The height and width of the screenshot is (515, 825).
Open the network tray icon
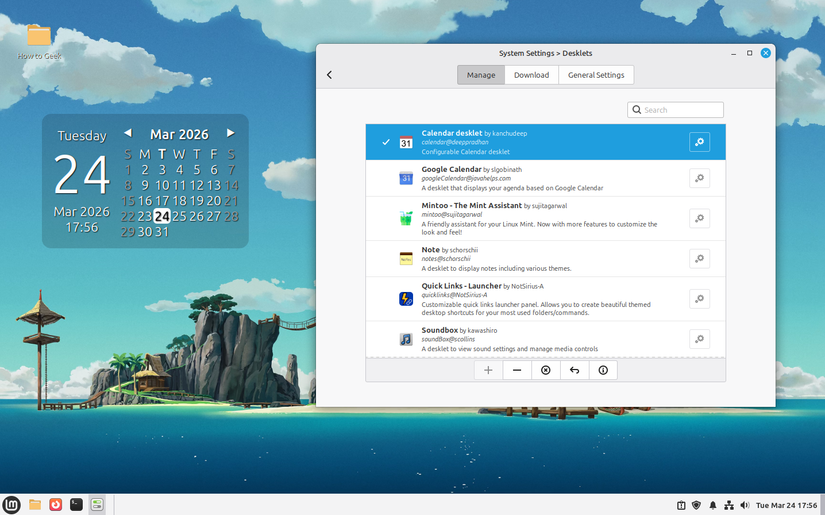click(729, 505)
